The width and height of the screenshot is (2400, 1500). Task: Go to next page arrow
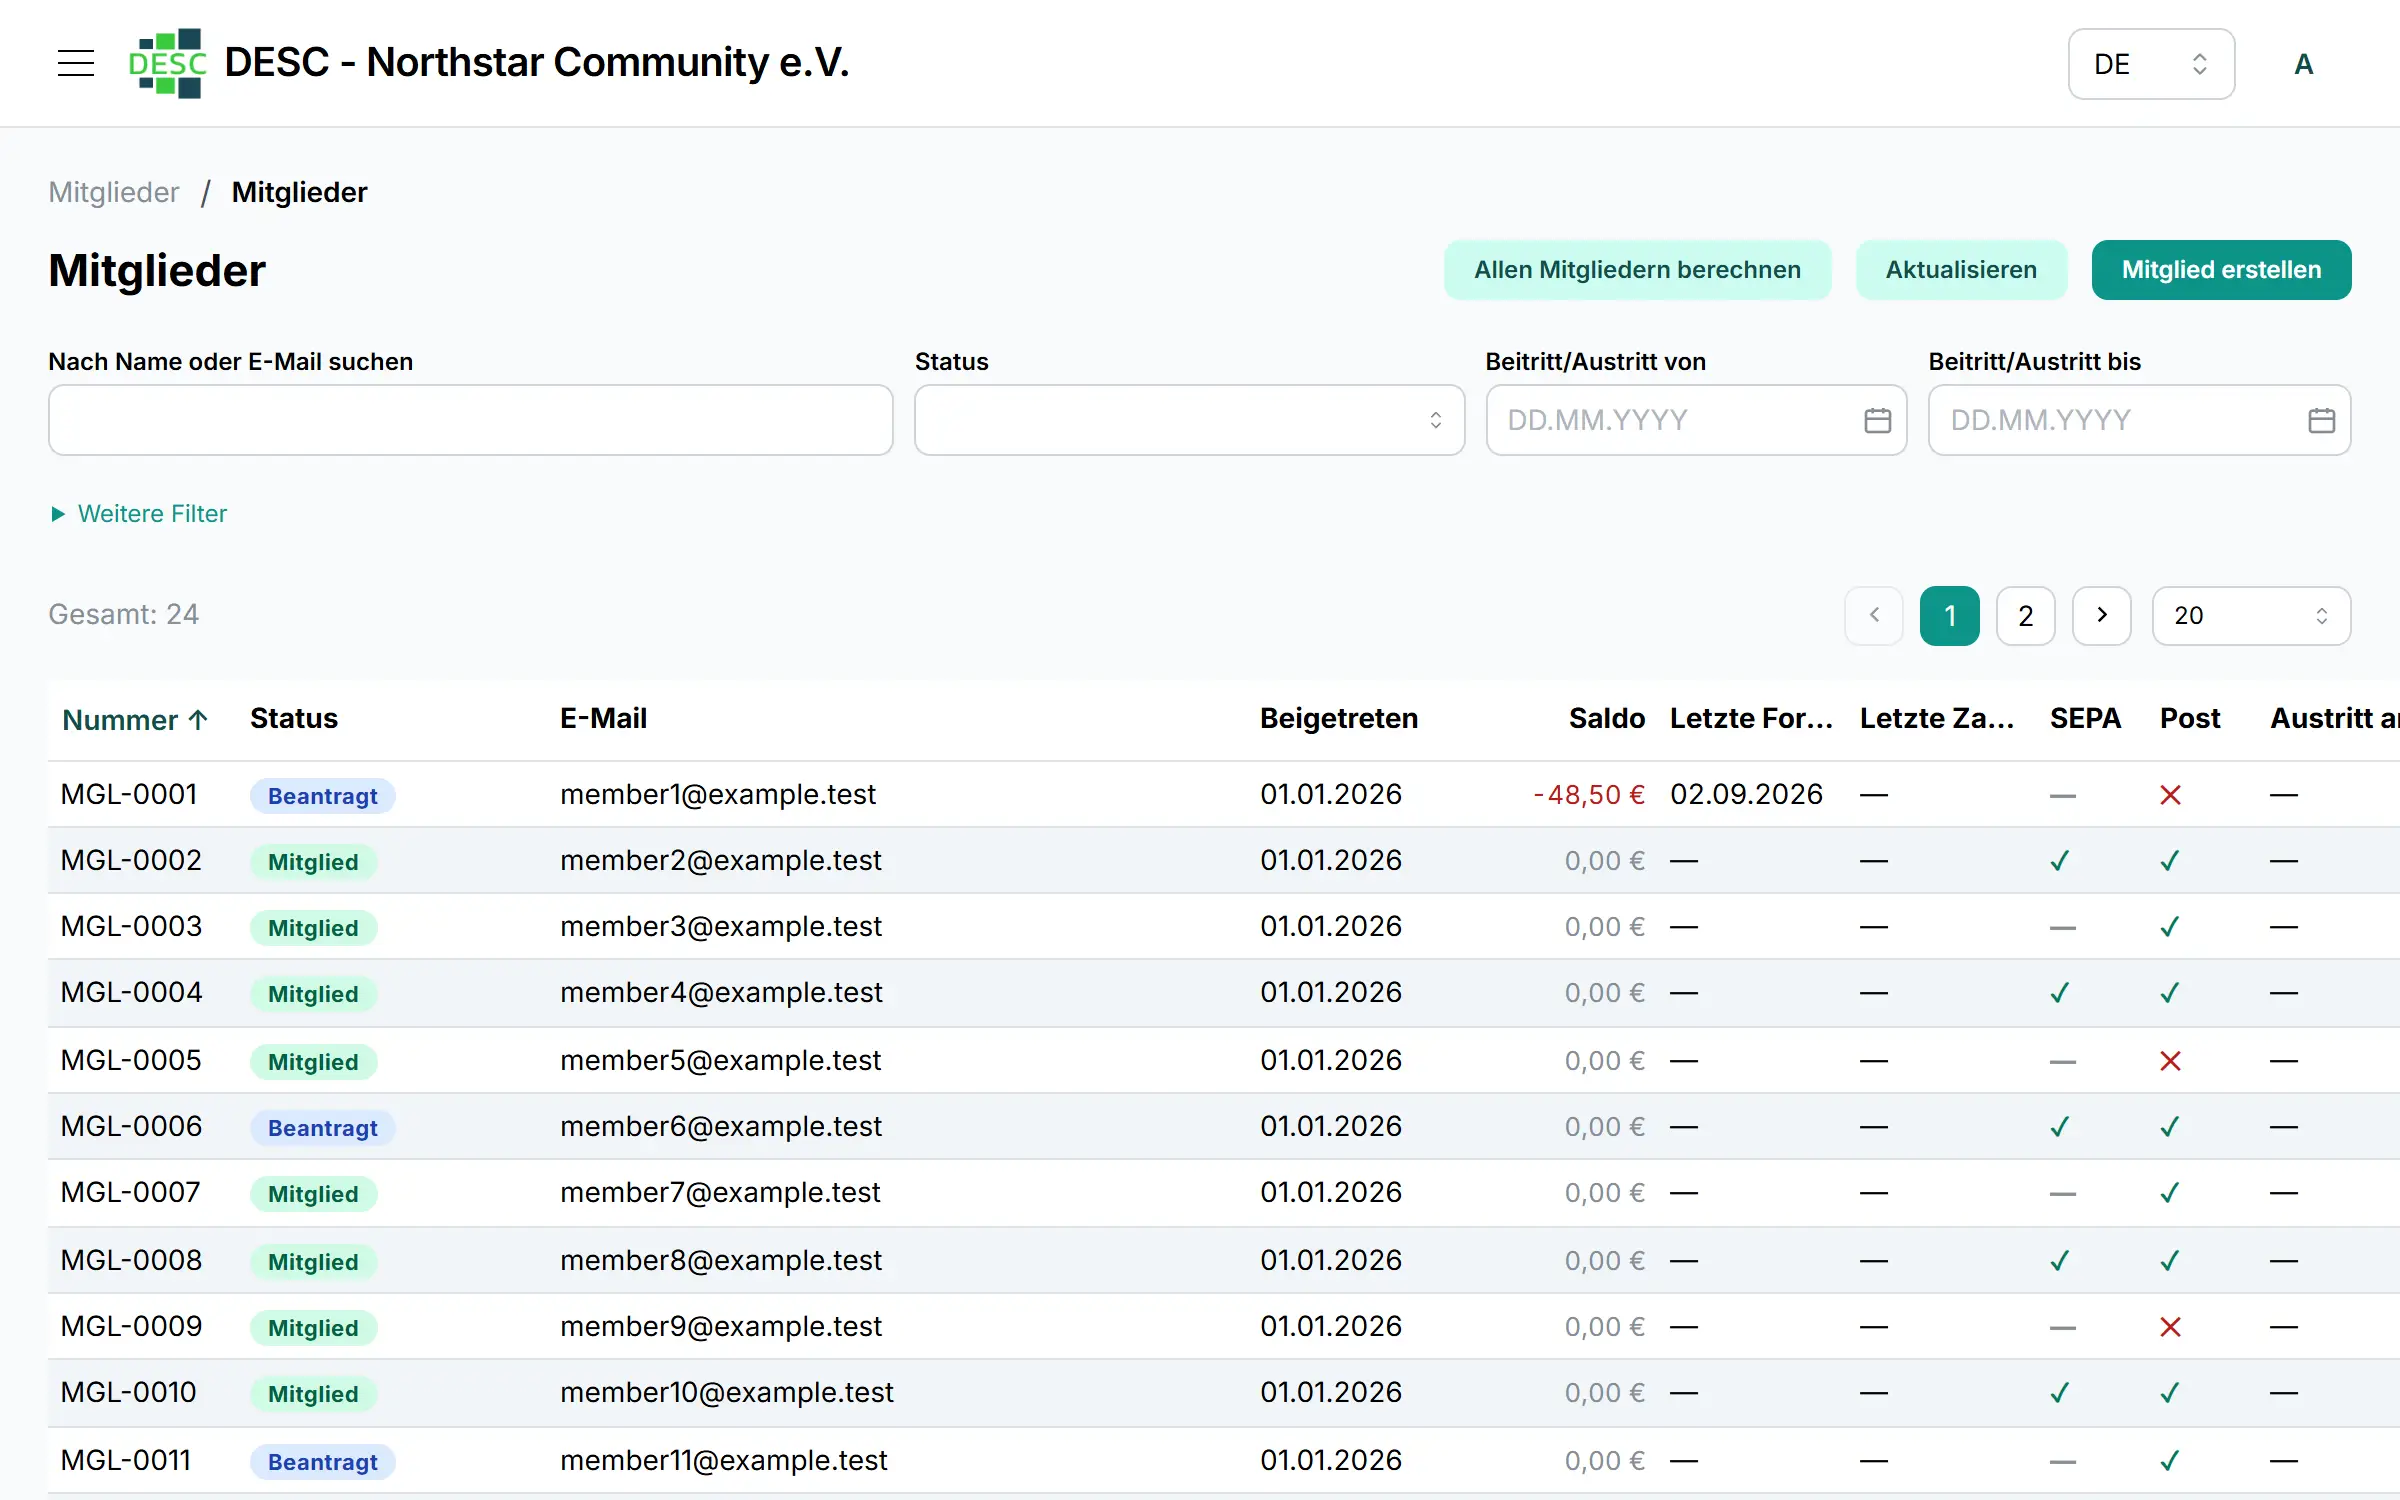[2101, 615]
